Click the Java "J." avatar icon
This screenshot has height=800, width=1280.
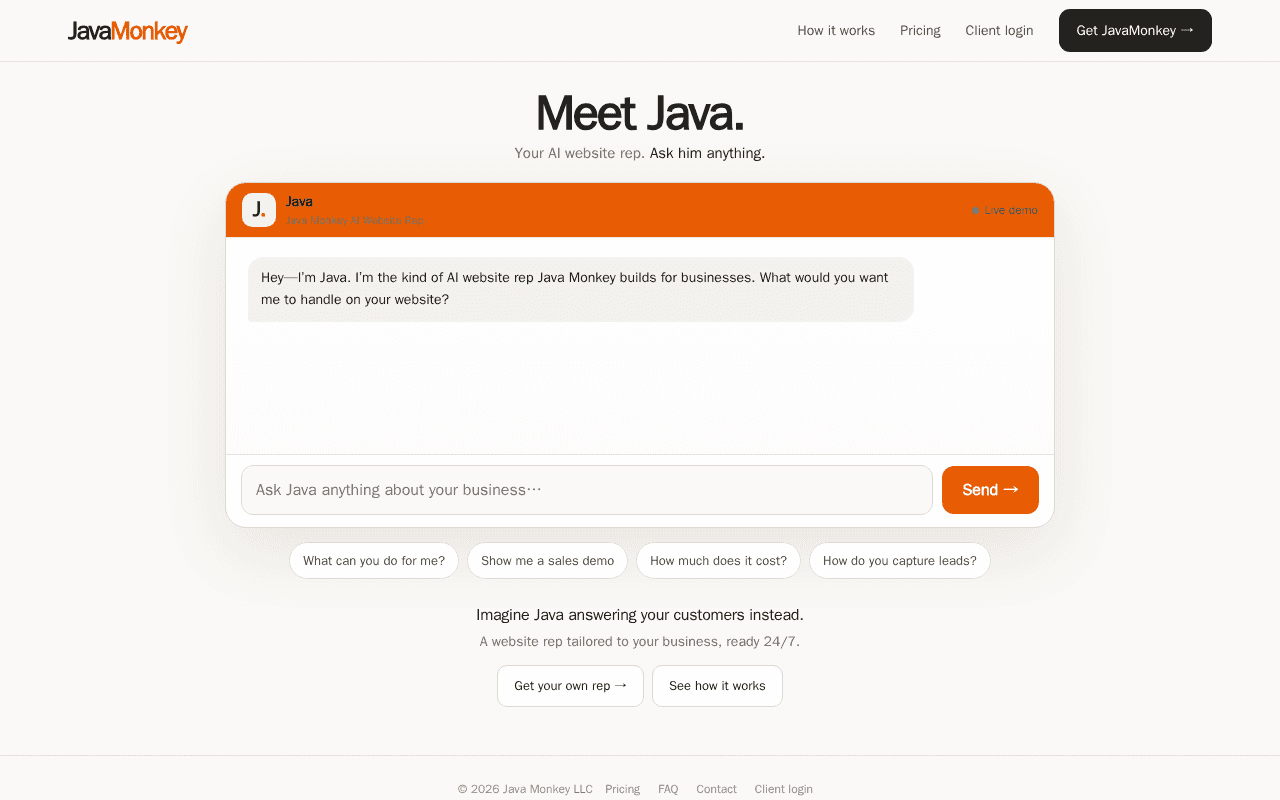[259, 210]
